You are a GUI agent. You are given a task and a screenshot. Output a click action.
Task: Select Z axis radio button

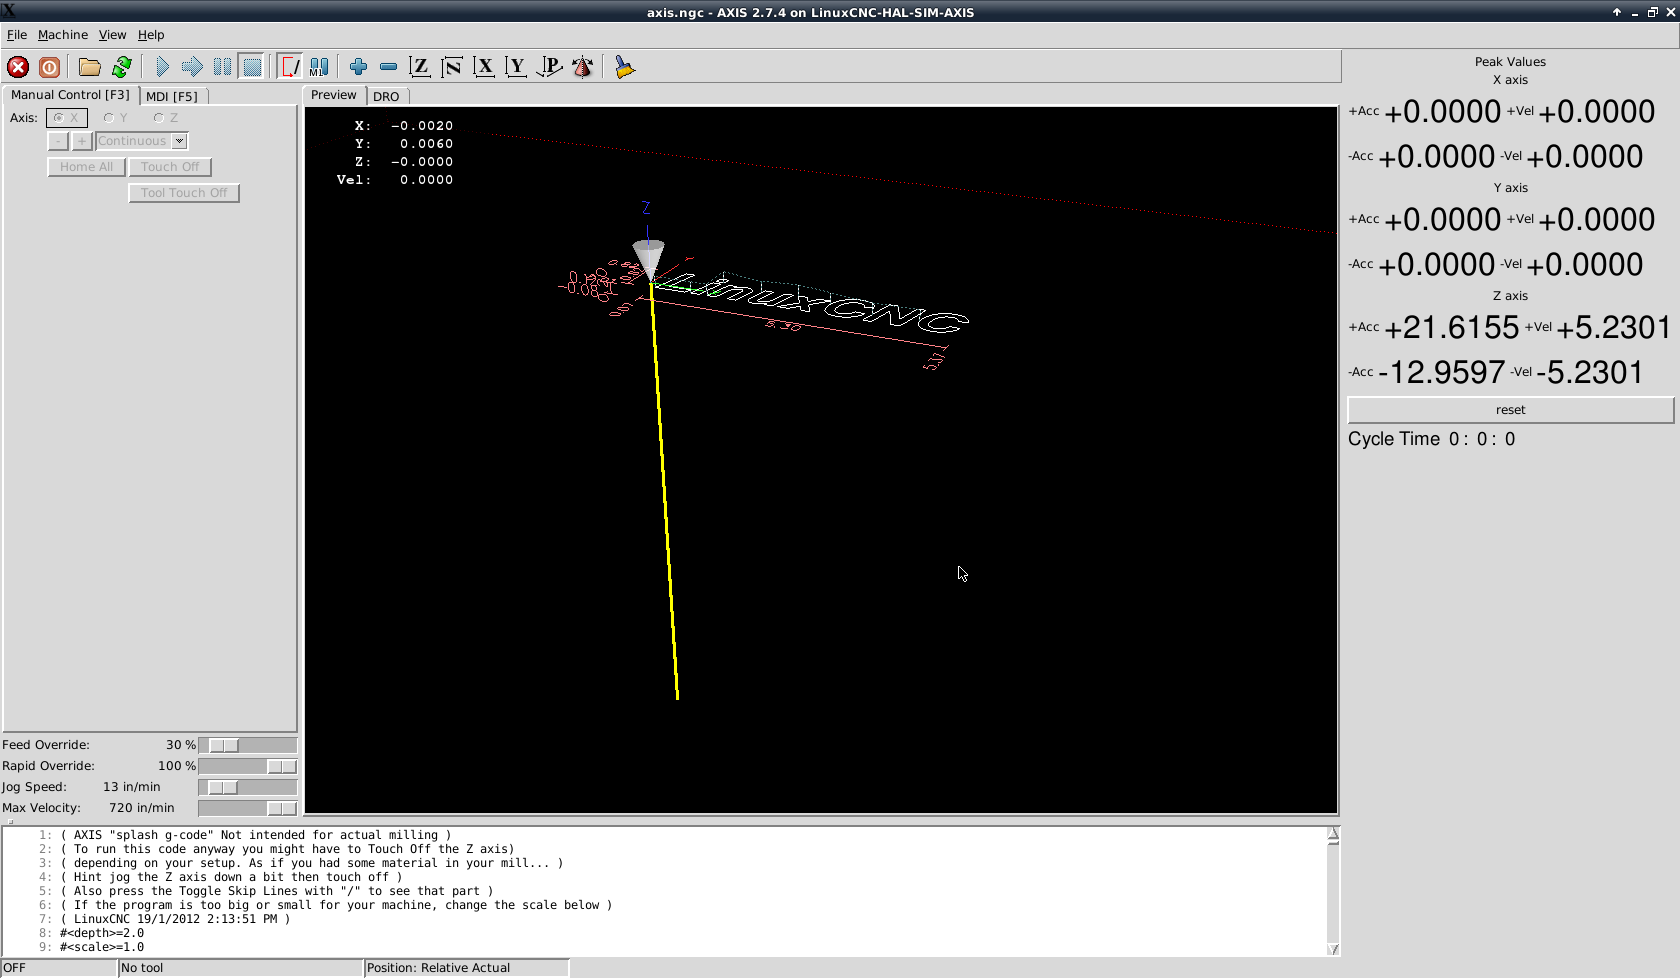click(166, 118)
